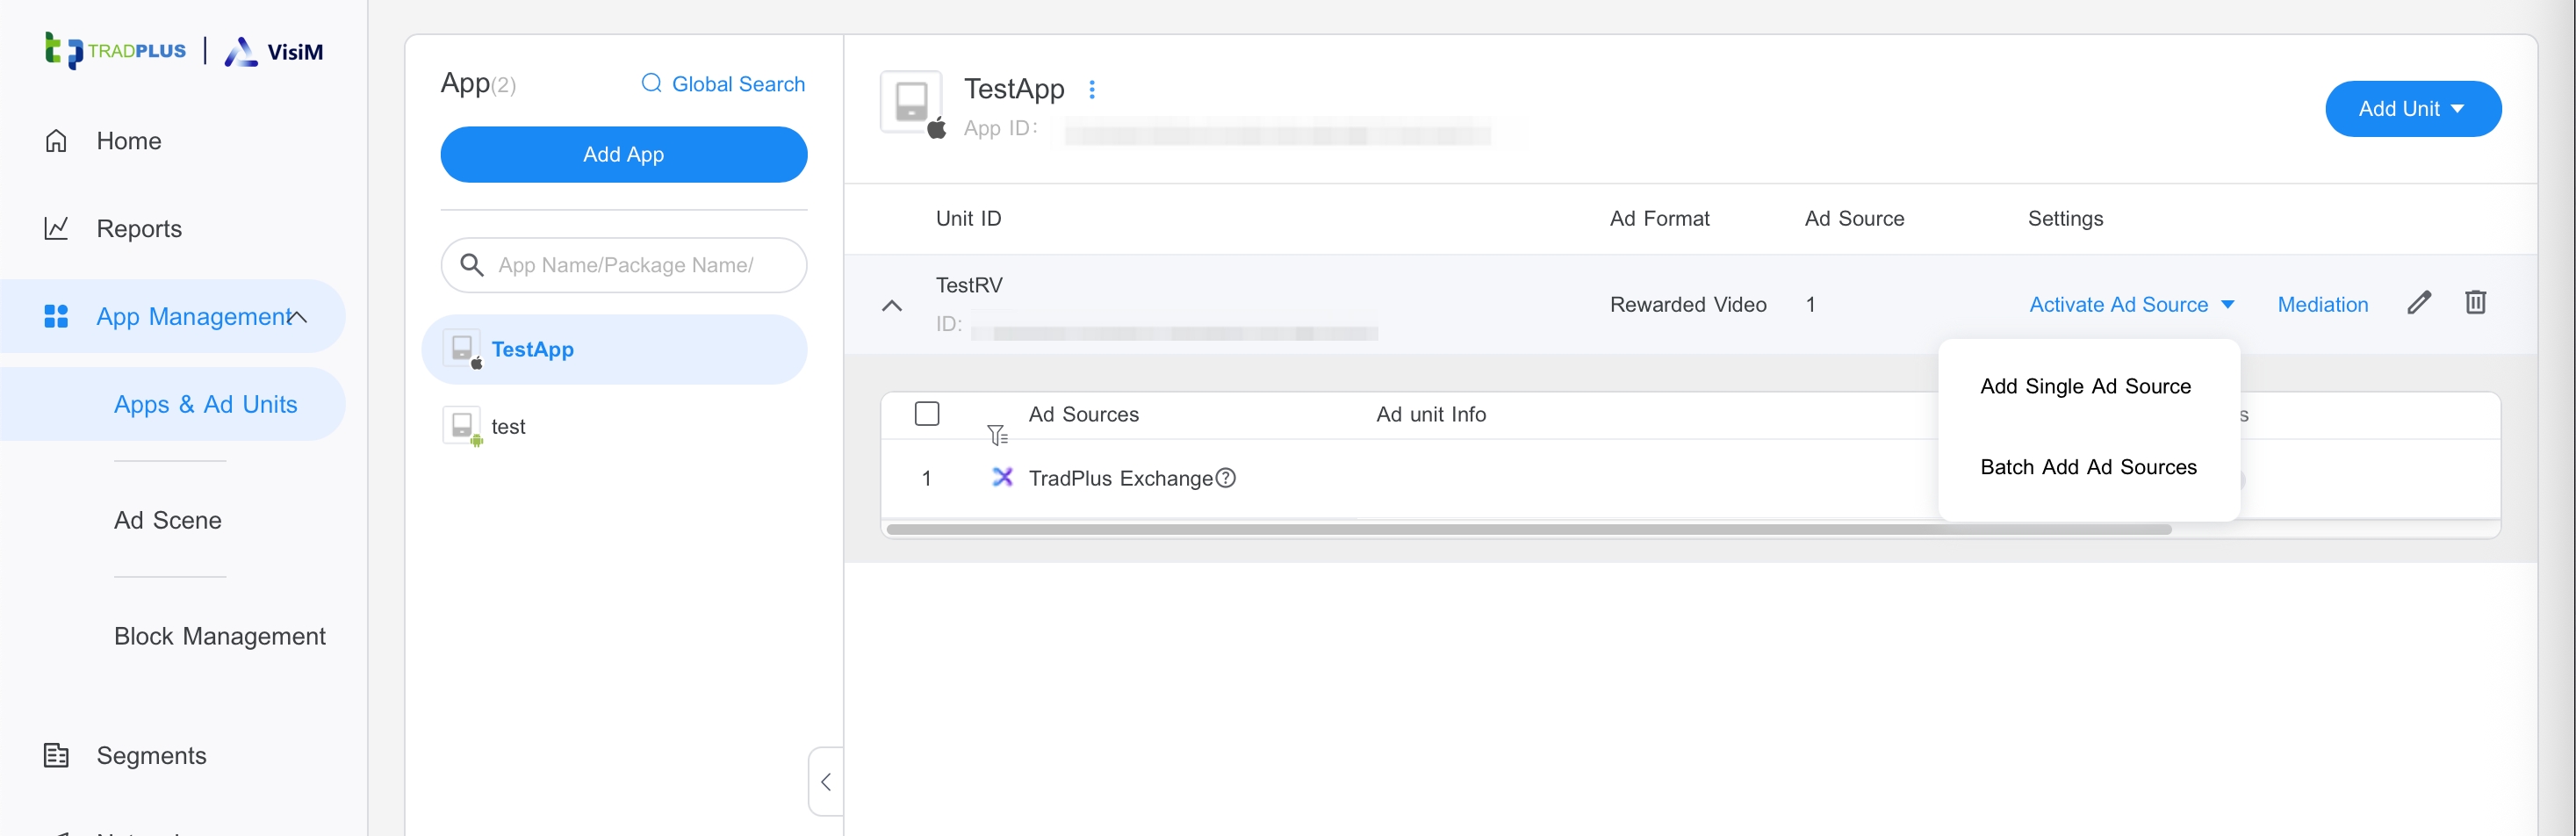The width and height of the screenshot is (2576, 836).
Task: Choose Add Single Ad Source
Action: (2085, 386)
